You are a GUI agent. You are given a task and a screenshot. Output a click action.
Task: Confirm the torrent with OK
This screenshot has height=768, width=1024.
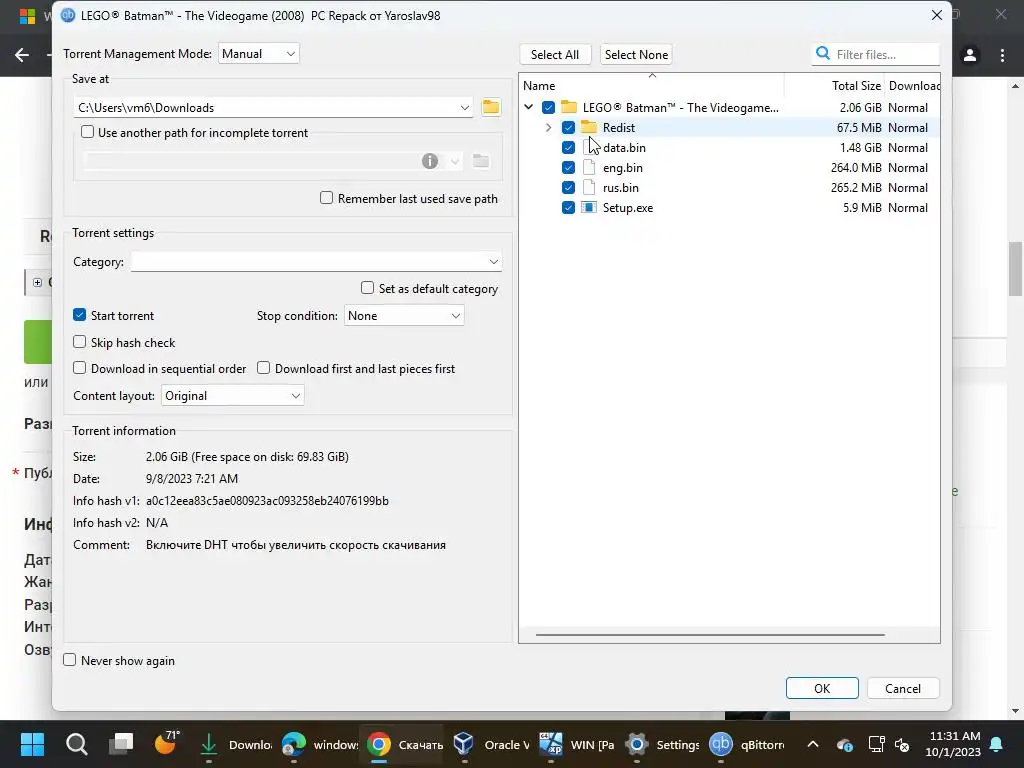pyautogui.click(x=822, y=688)
